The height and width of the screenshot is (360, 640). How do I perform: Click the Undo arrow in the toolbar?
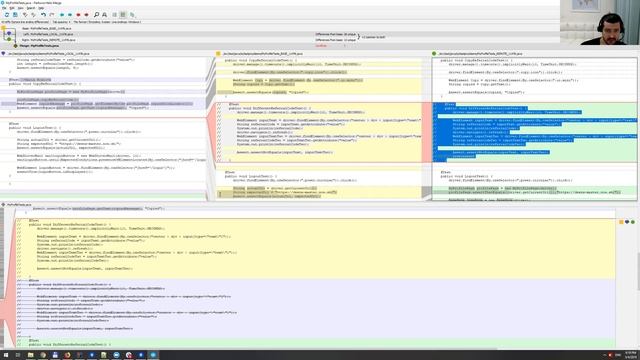click(x=43, y=15)
